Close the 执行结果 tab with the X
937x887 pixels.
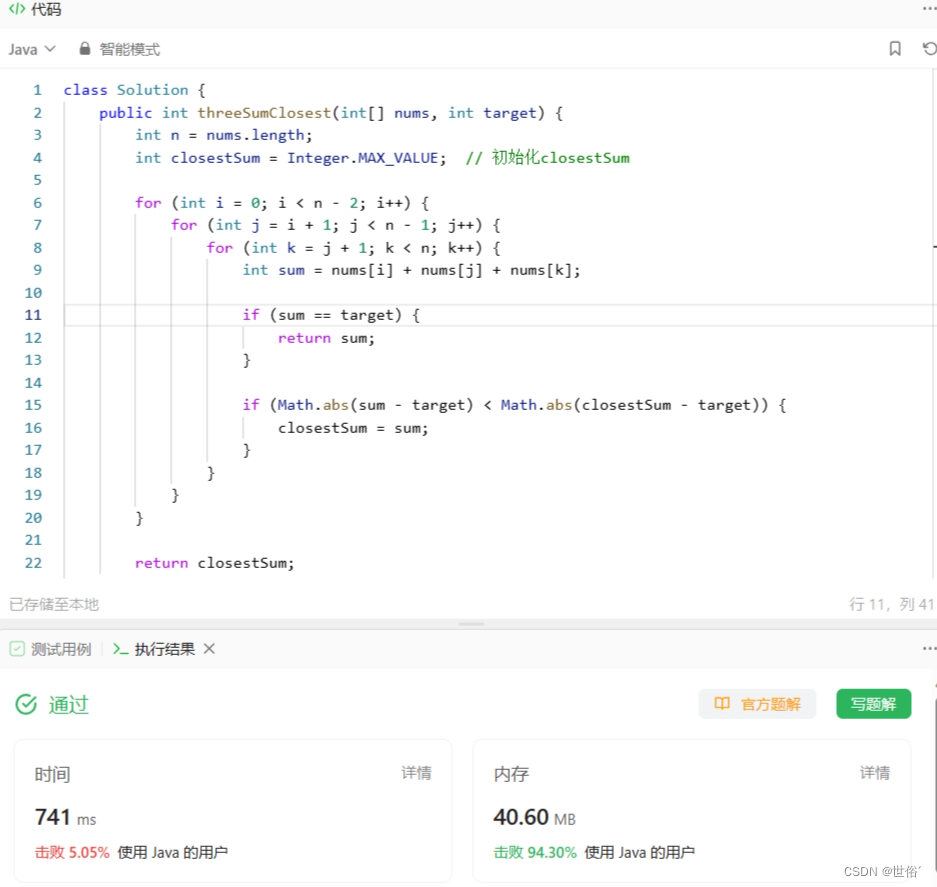point(209,649)
